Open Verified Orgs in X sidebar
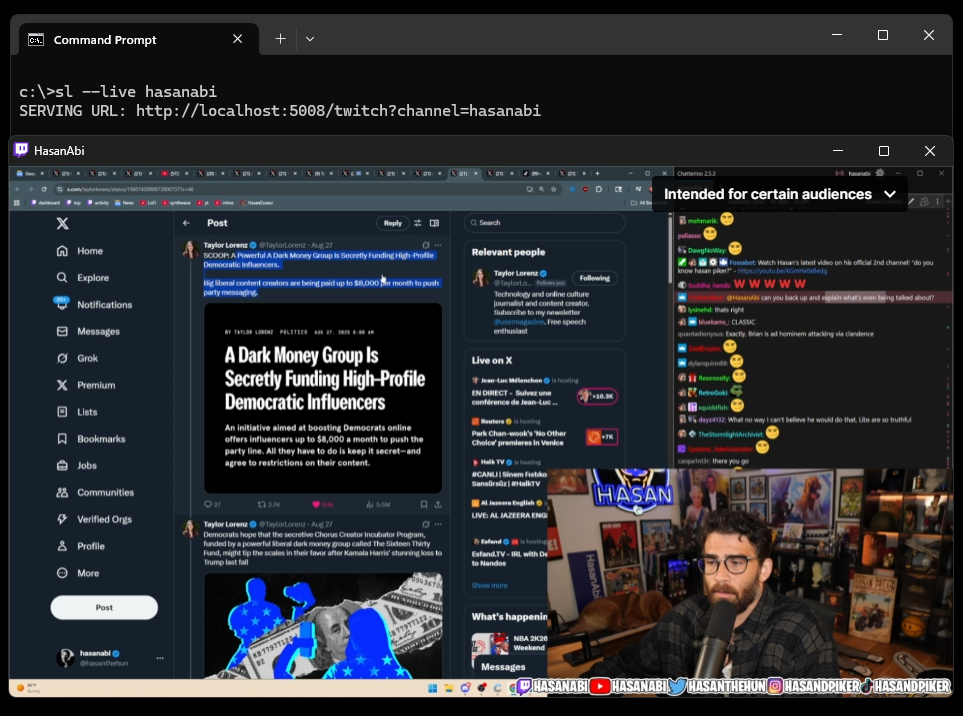Viewport: 963px width, 716px height. 94,519
